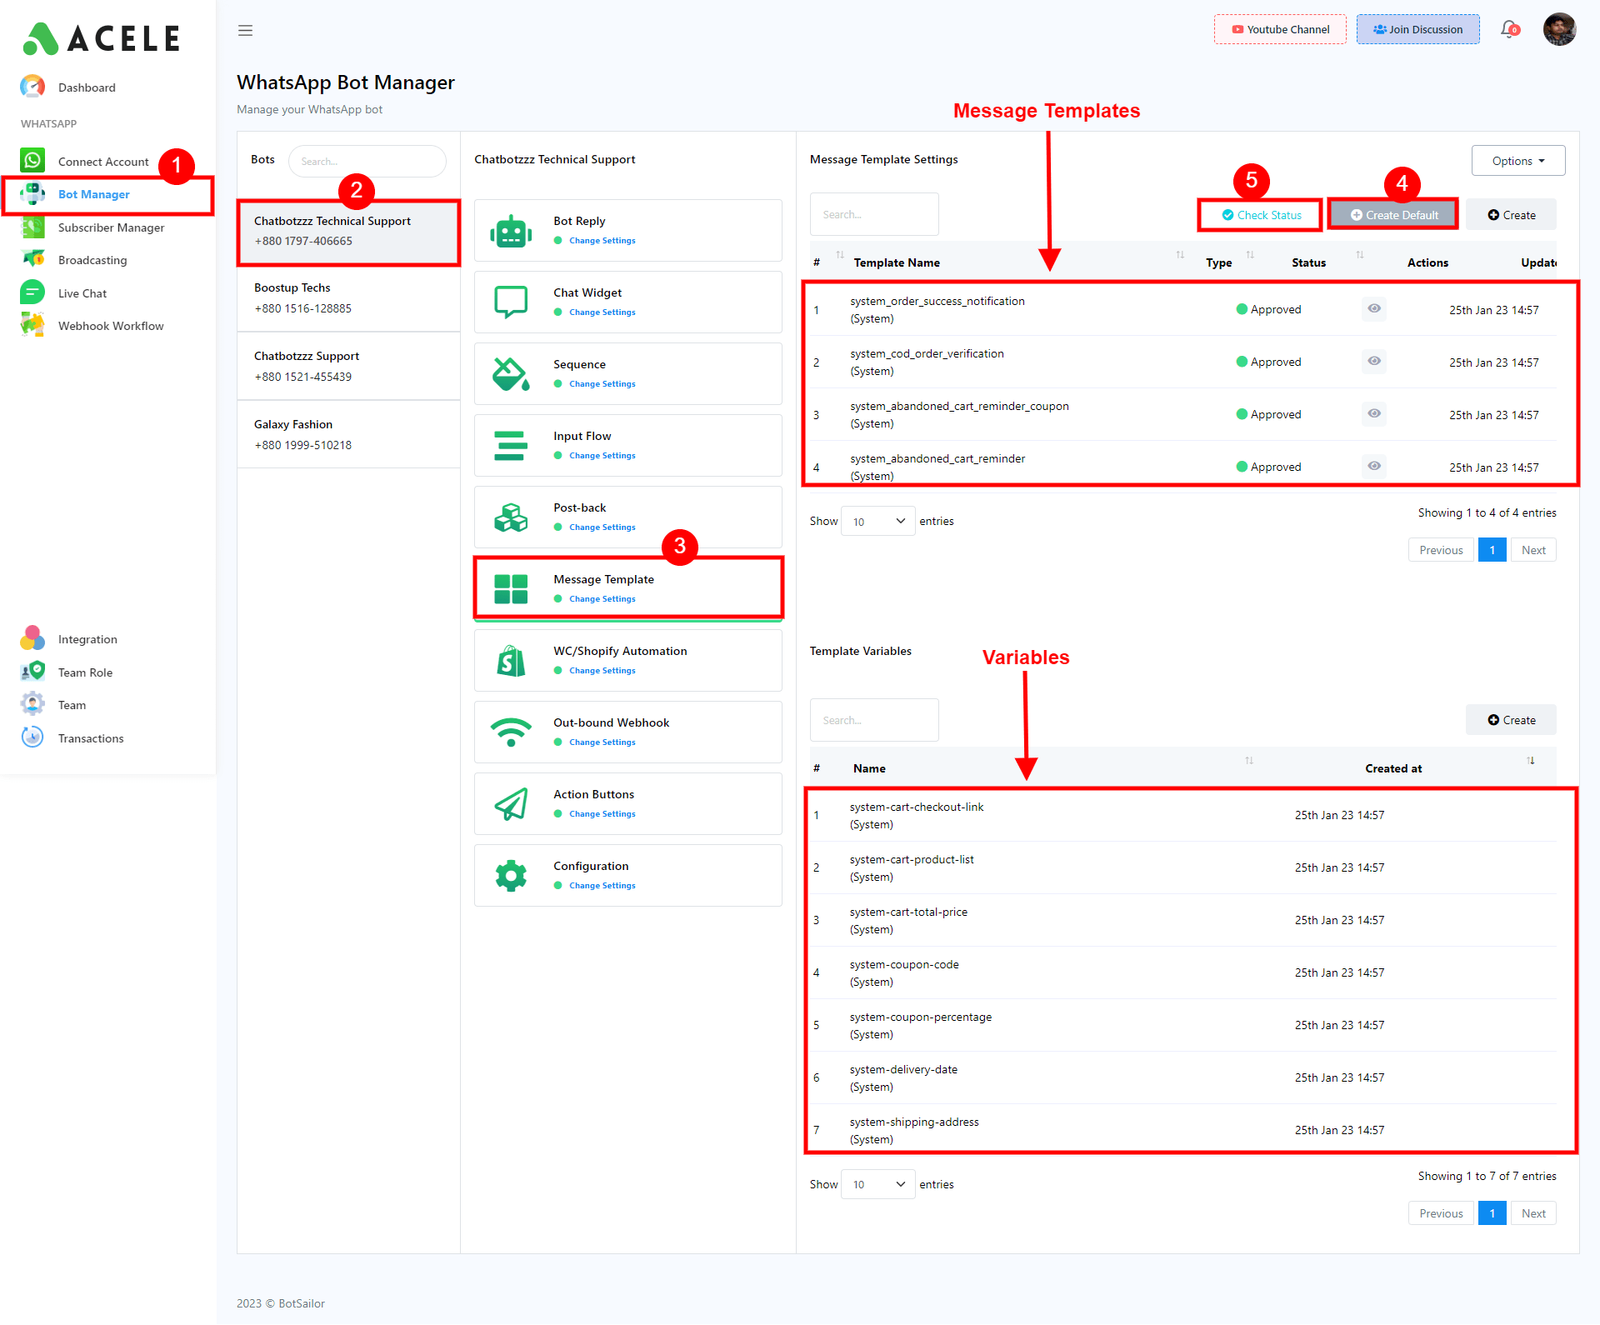Screen dimensions: 1600x1325
Task: Click the Join Discussion button
Action: [x=1418, y=29]
